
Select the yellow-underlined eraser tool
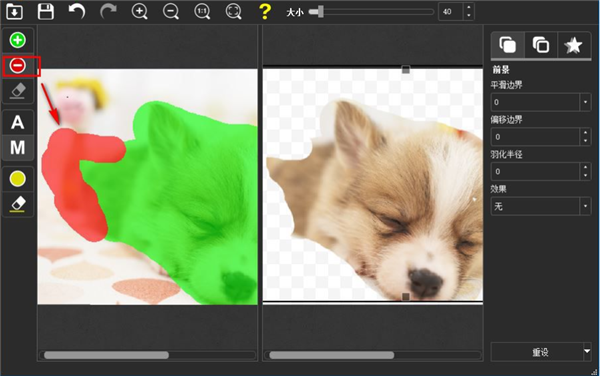pyautogui.click(x=18, y=204)
